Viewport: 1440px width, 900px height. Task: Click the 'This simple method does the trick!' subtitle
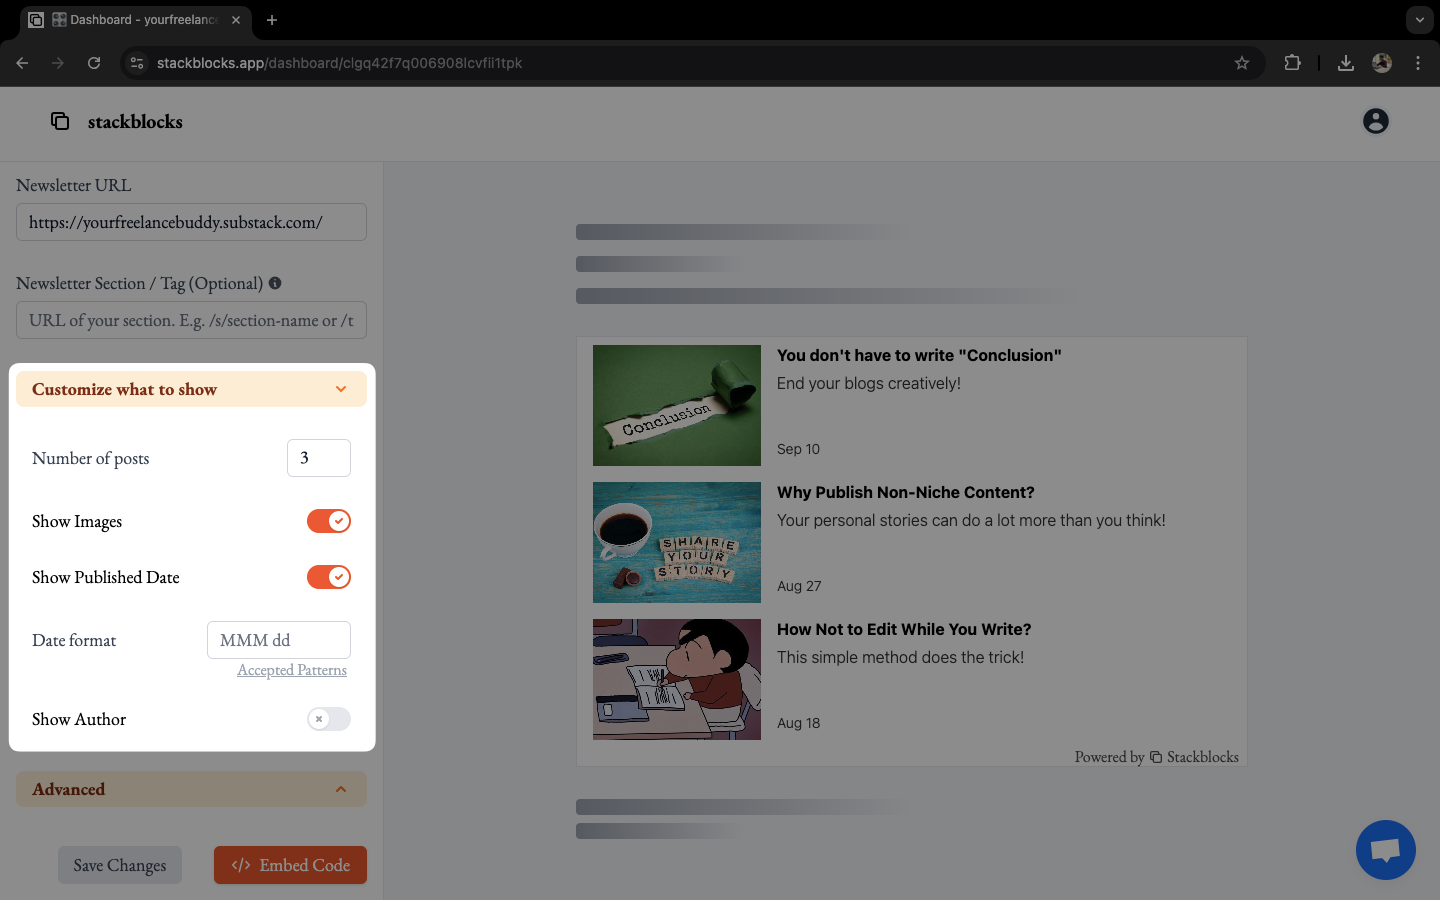click(900, 657)
